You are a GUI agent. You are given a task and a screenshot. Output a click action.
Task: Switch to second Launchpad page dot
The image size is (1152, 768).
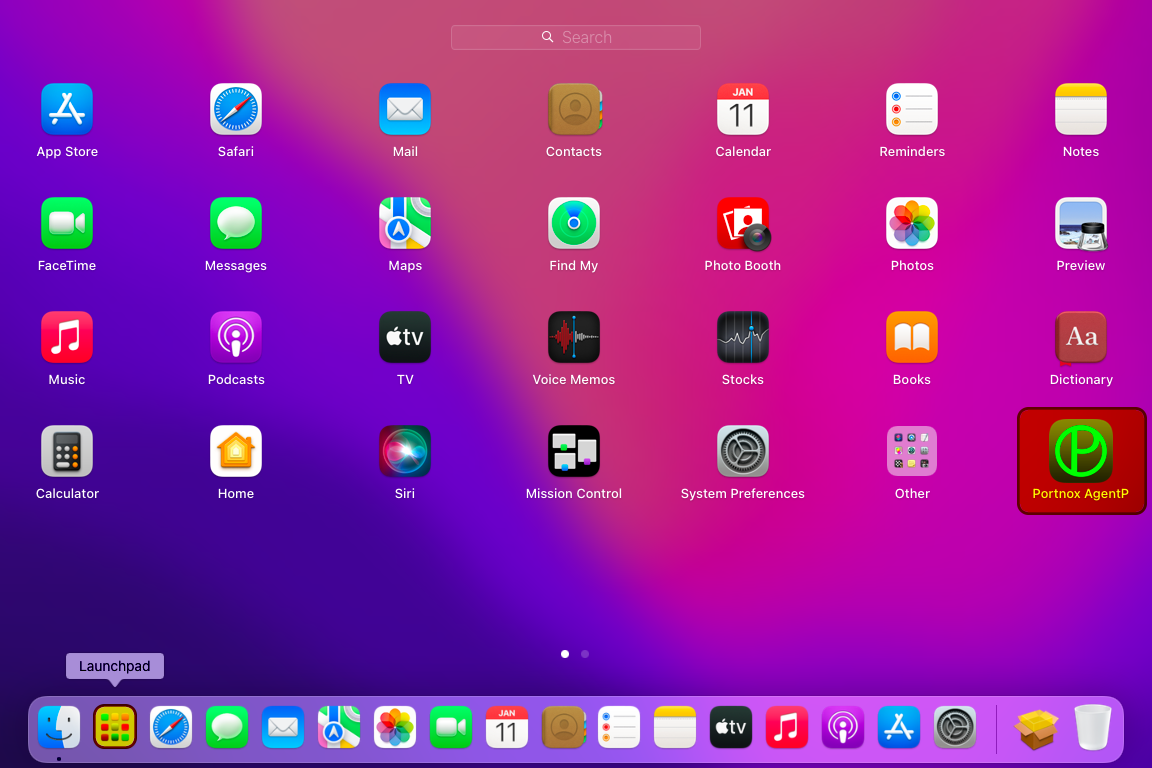[x=585, y=654]
